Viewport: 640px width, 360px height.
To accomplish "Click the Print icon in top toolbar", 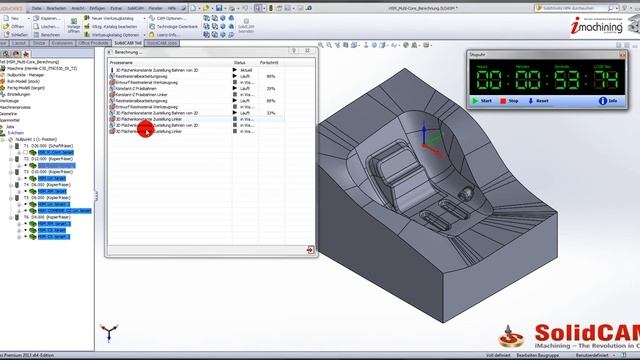I will coord(232,8).
